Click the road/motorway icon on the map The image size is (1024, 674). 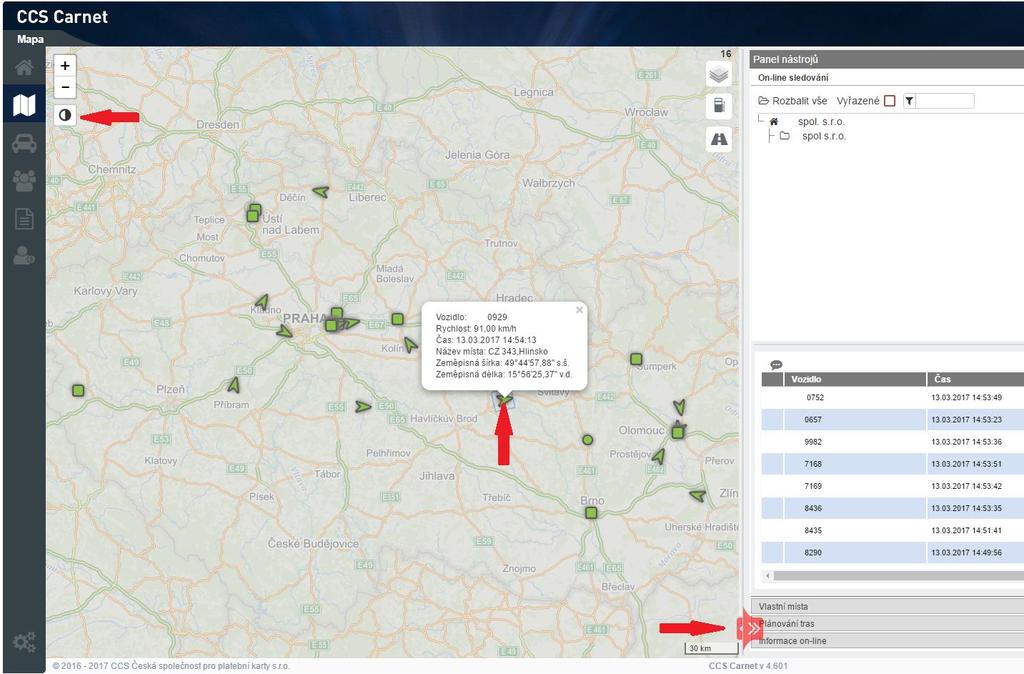718,139
